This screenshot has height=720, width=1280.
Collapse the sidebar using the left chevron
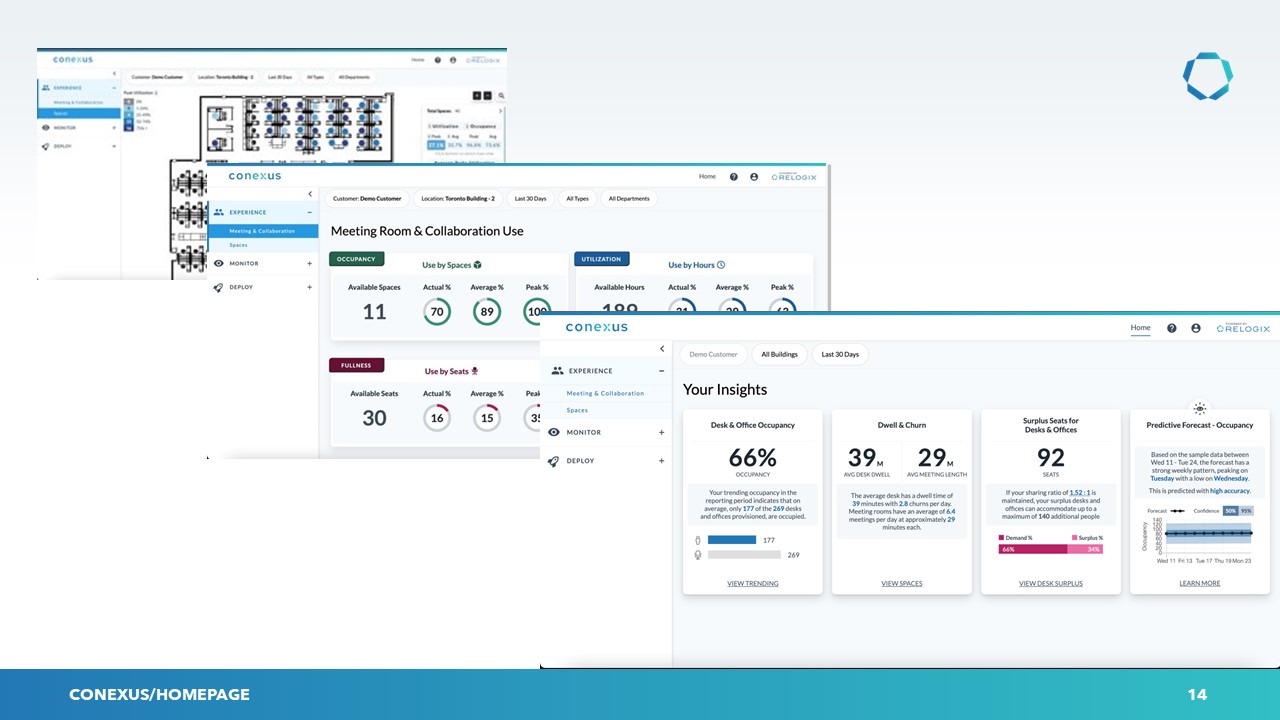[661, 349]
